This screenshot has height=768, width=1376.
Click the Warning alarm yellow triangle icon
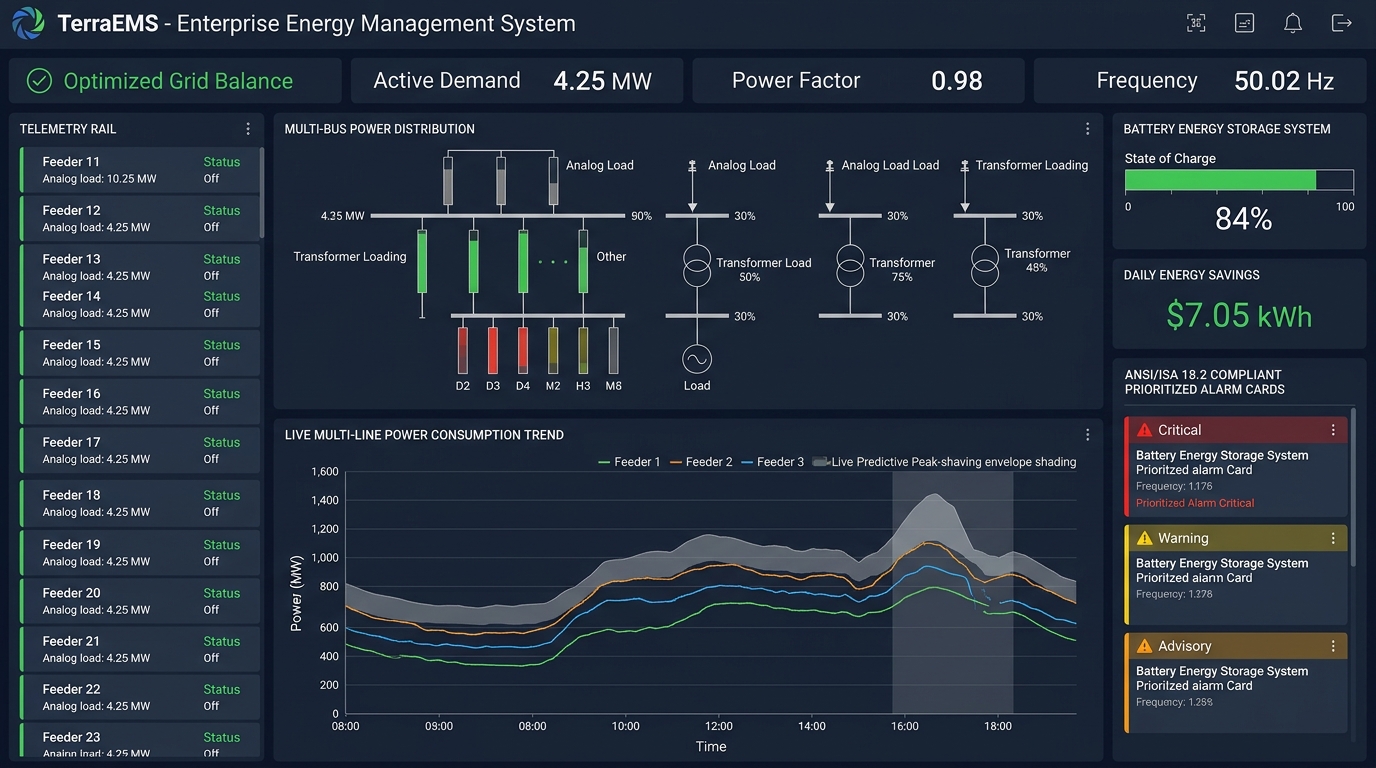[x=1144, y=538]
